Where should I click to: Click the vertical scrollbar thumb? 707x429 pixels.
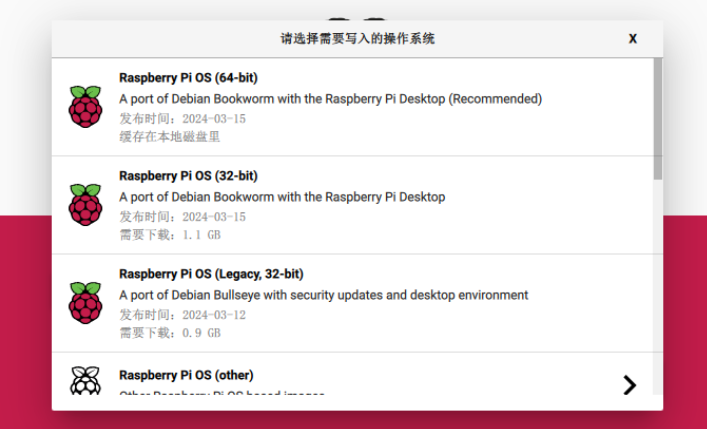pyautogui.click(x=658, y=118)
